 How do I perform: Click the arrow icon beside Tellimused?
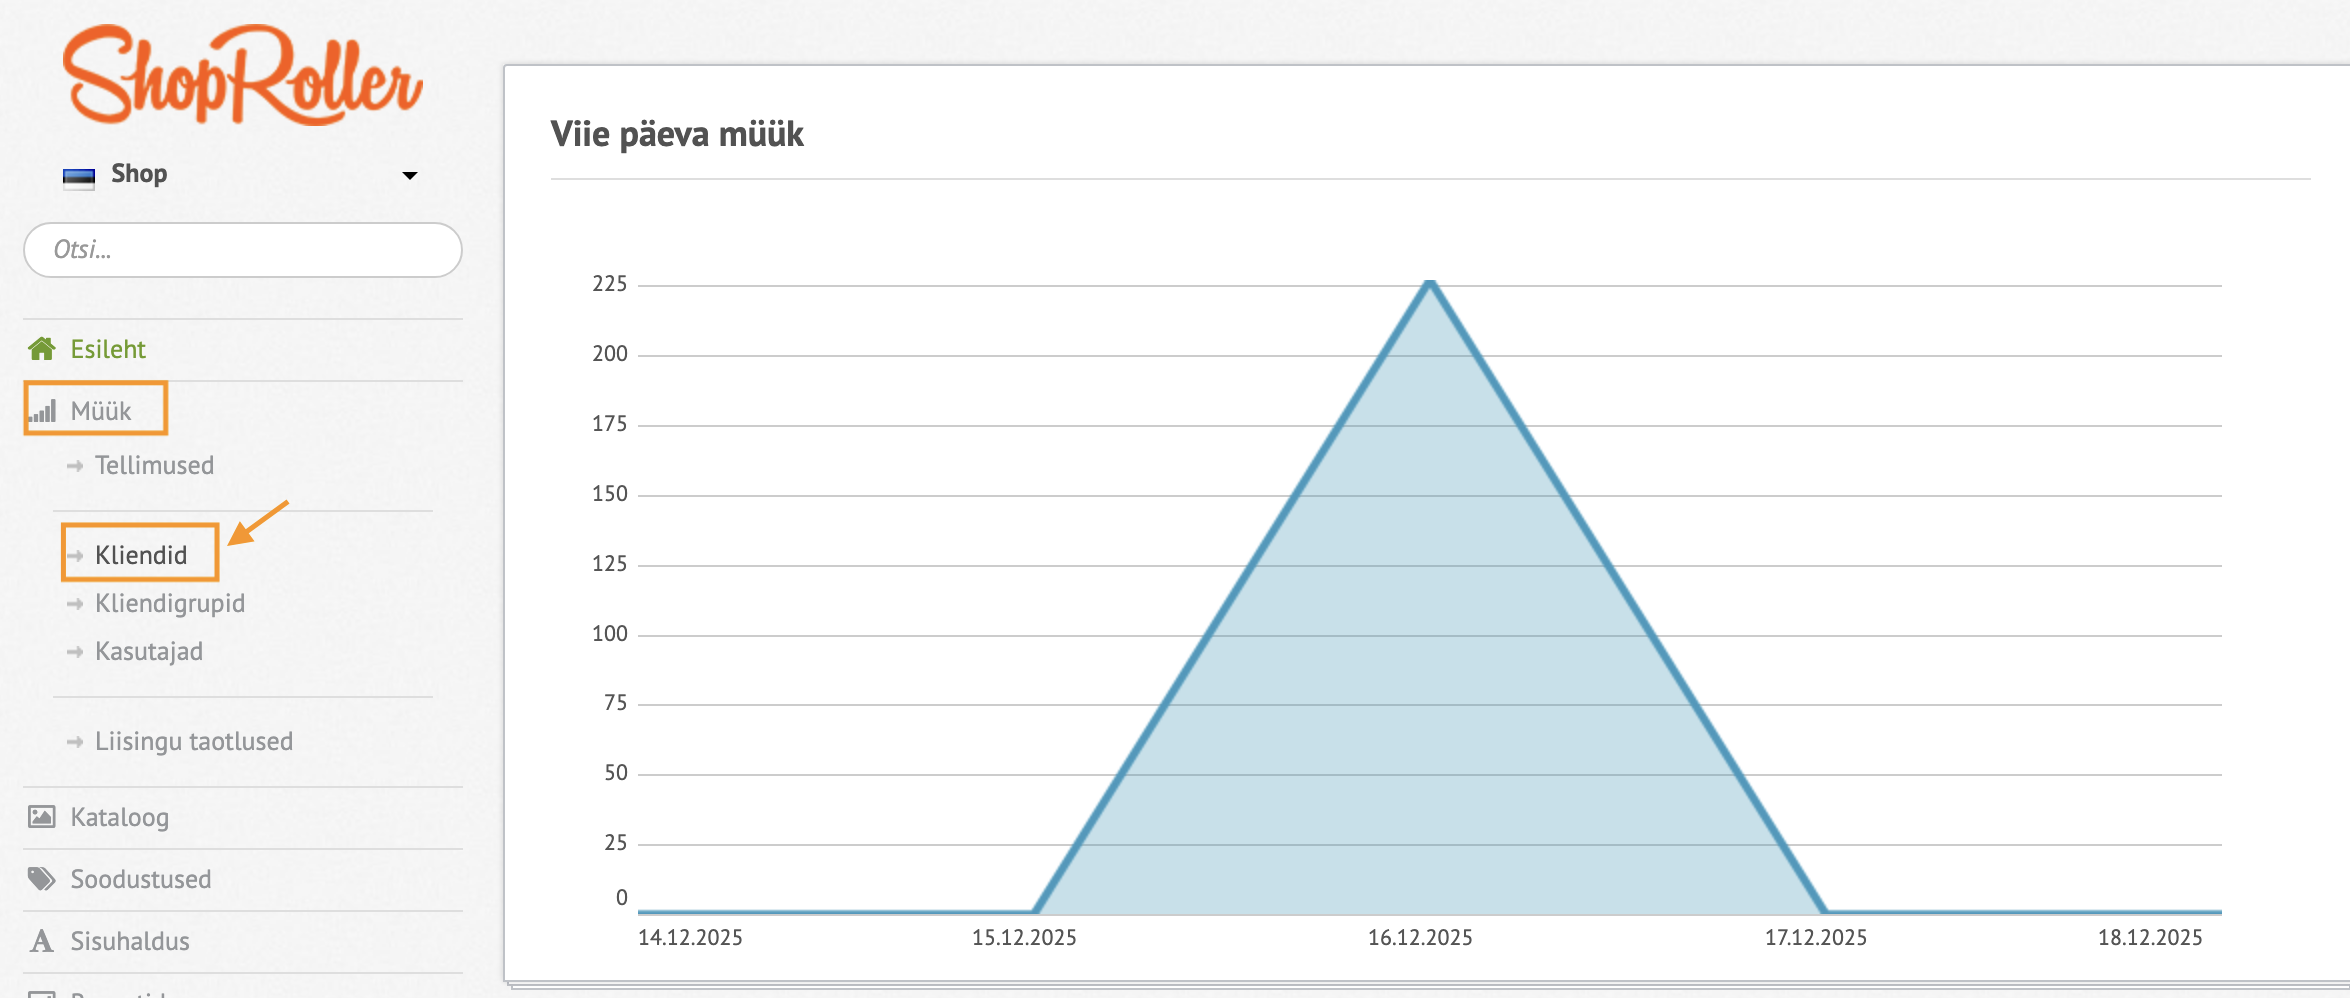tap(75, 466)
